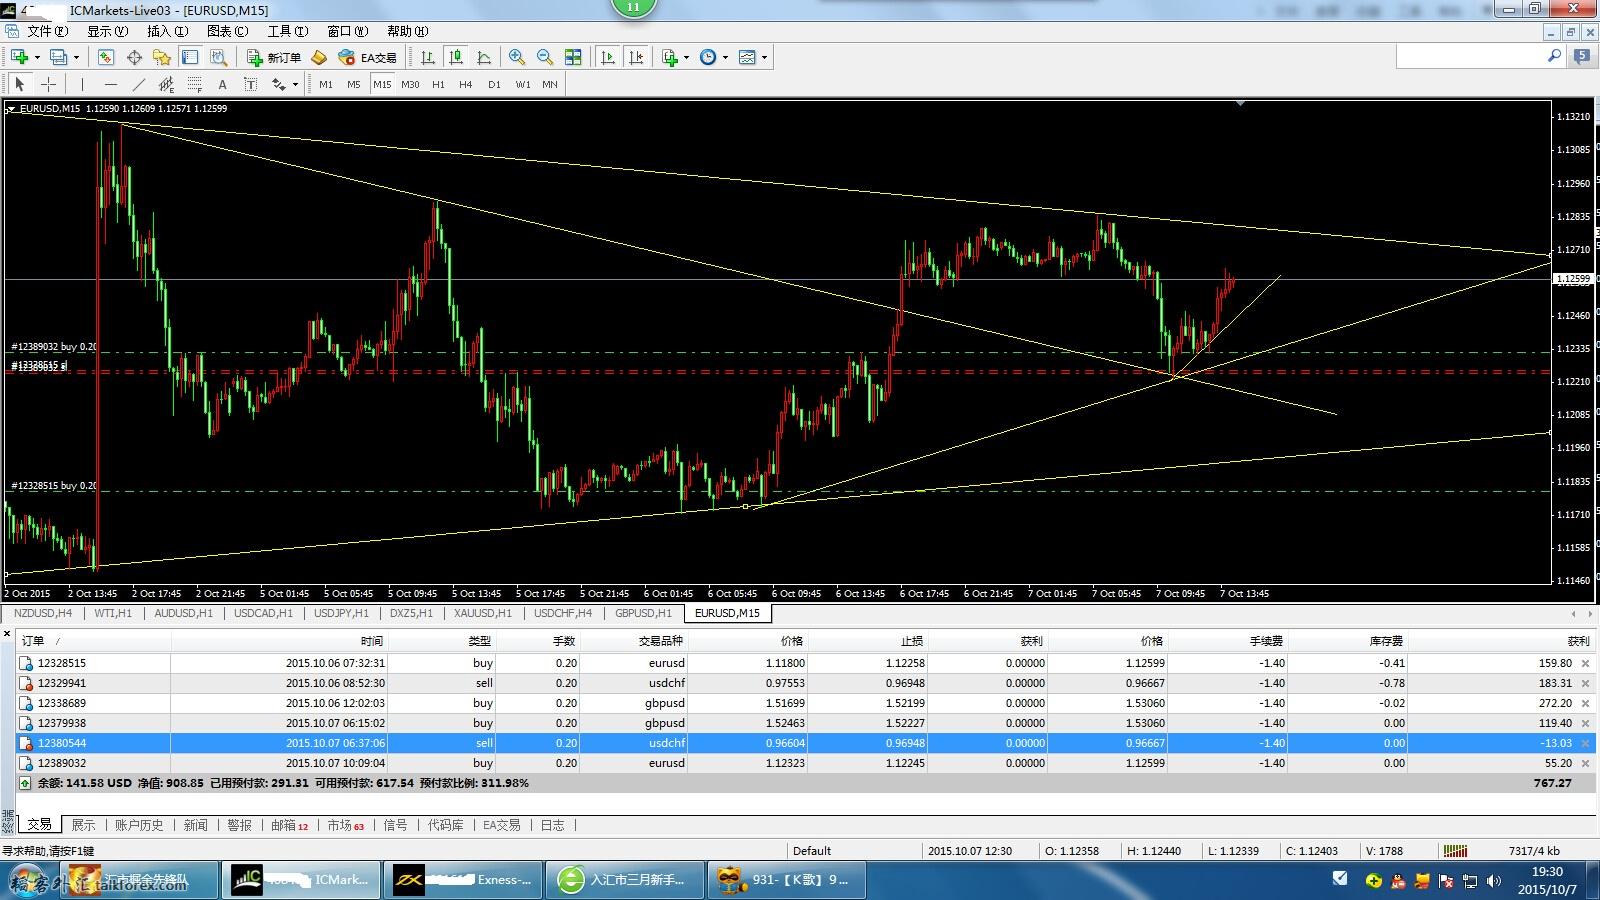Adjust the chart shift triangle marker
Screen dimensions: 1600x900
coord(1240,103)
